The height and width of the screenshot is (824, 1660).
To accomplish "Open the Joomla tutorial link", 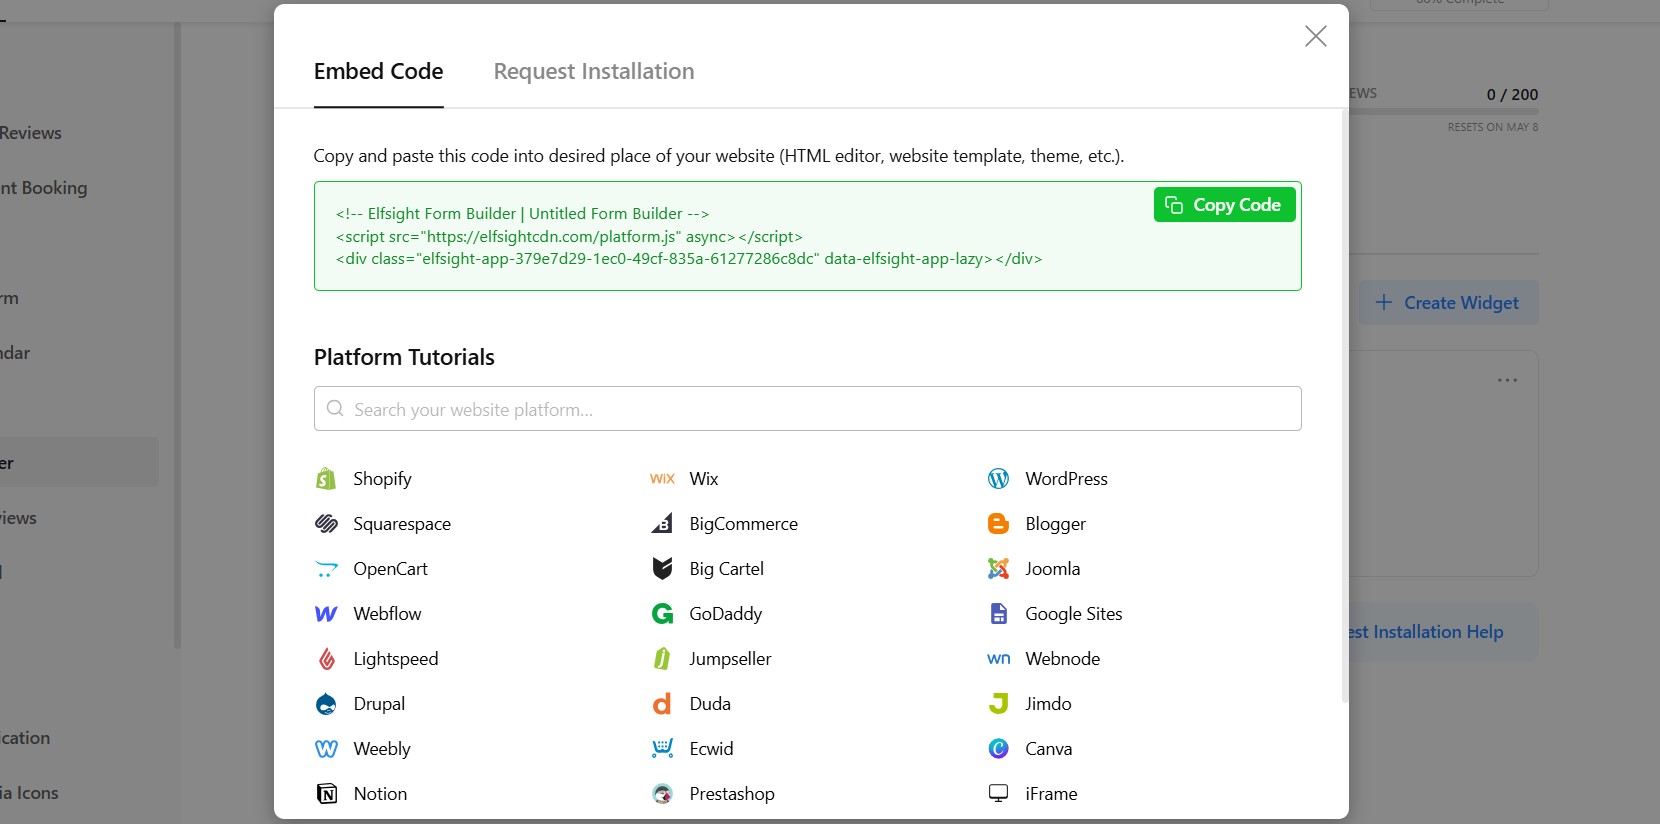I will (x=1052, y=569).
